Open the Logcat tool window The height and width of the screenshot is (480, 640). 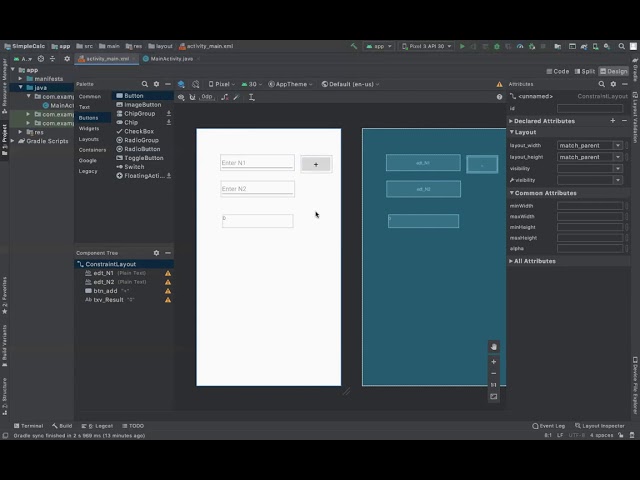97,426
